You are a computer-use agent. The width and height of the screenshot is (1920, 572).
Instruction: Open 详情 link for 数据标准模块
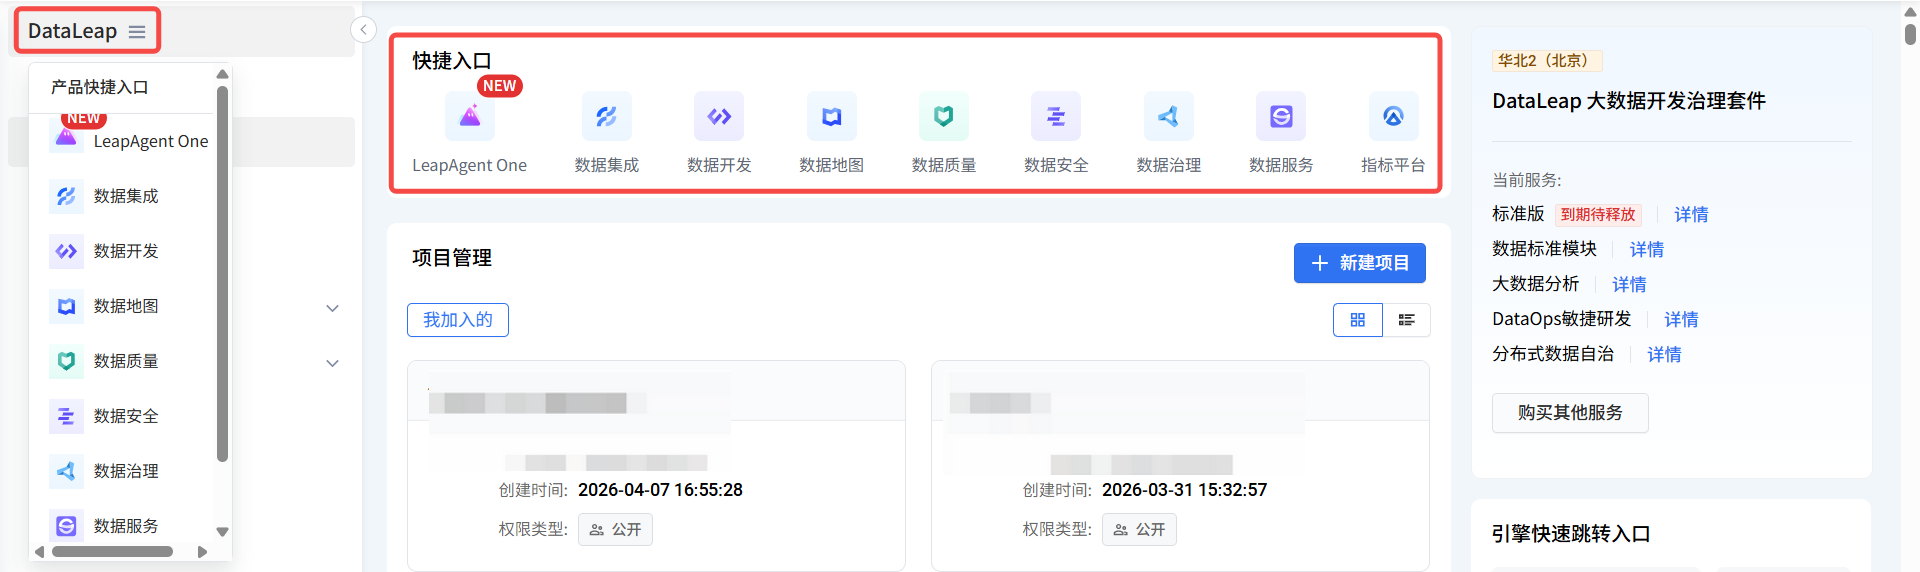pyautogui.click(x=1647, y=250)
